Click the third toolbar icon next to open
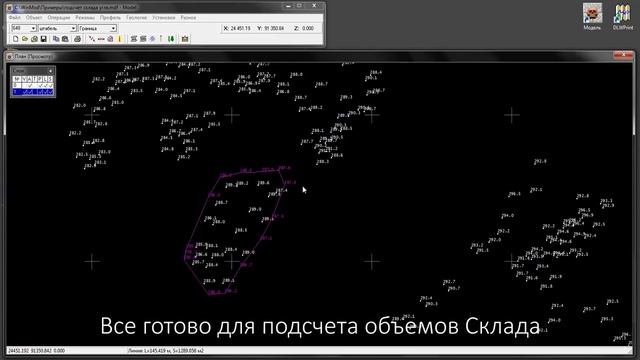 [x=34, y=39]
